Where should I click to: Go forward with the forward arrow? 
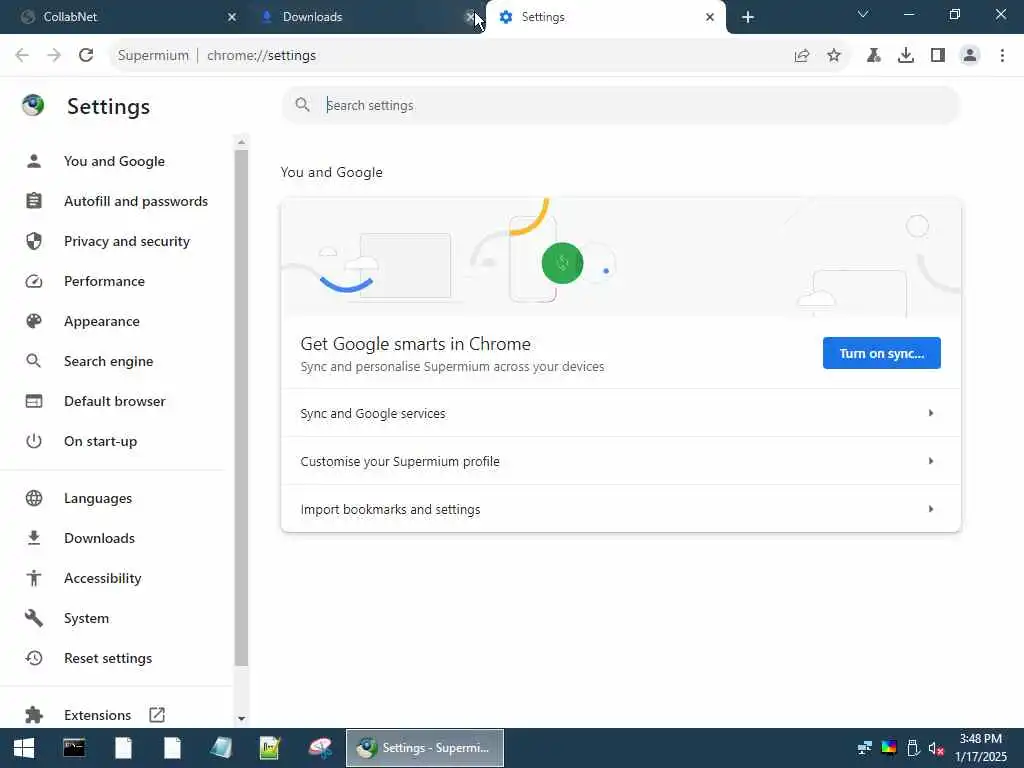tap(54, 55)
